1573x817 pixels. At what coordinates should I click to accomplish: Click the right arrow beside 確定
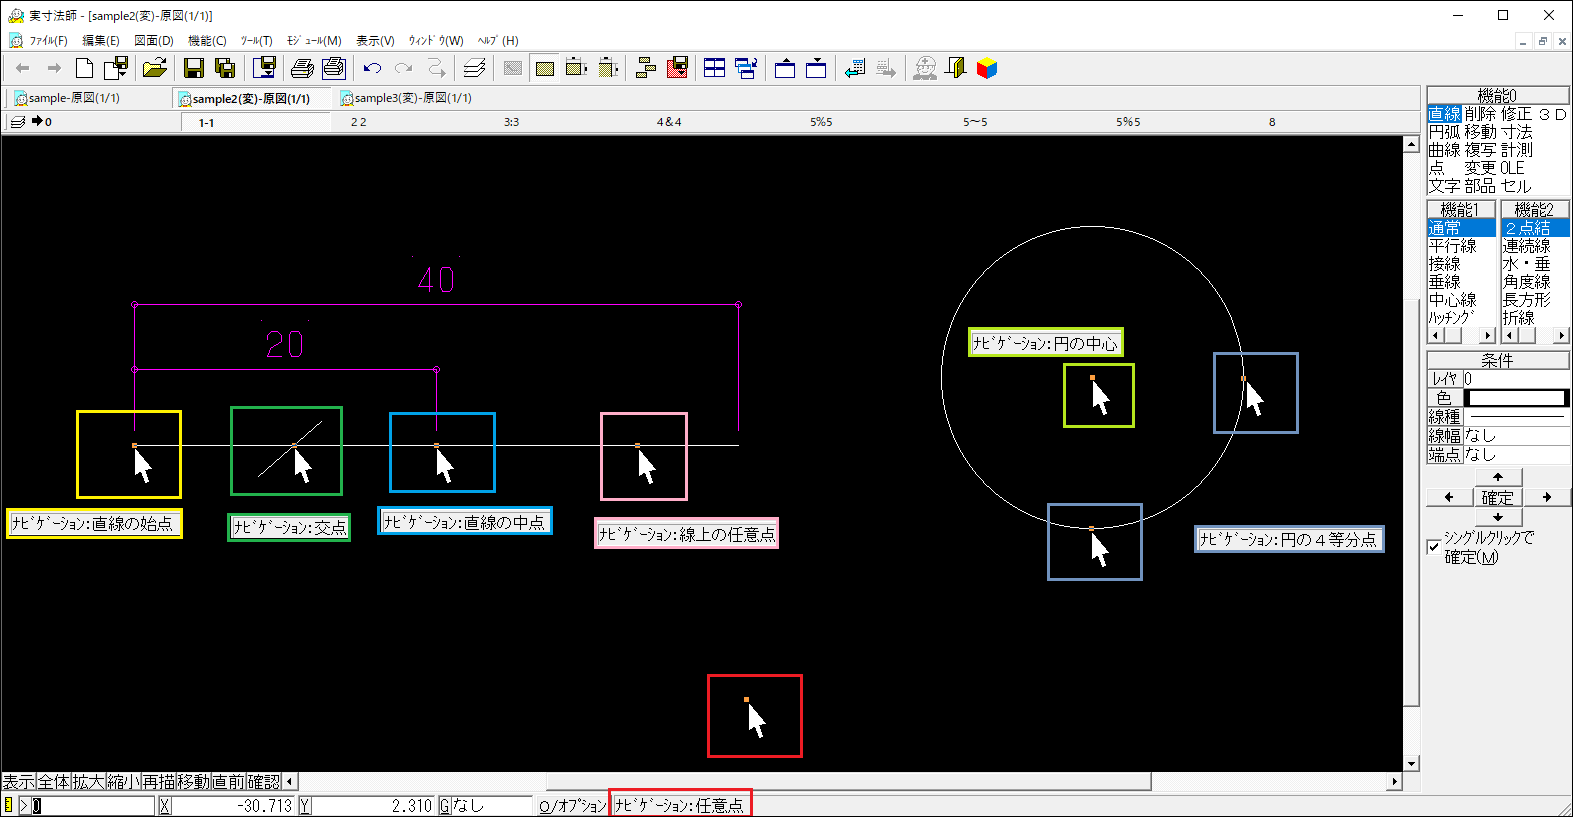(x=1546, y=497)
